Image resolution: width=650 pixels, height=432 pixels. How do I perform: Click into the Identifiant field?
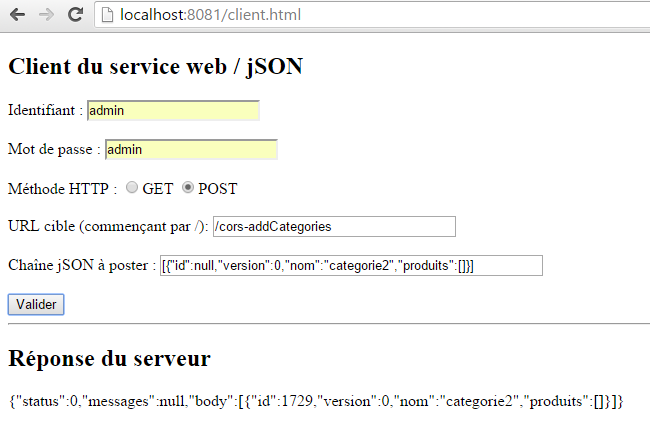click(173, 110)
